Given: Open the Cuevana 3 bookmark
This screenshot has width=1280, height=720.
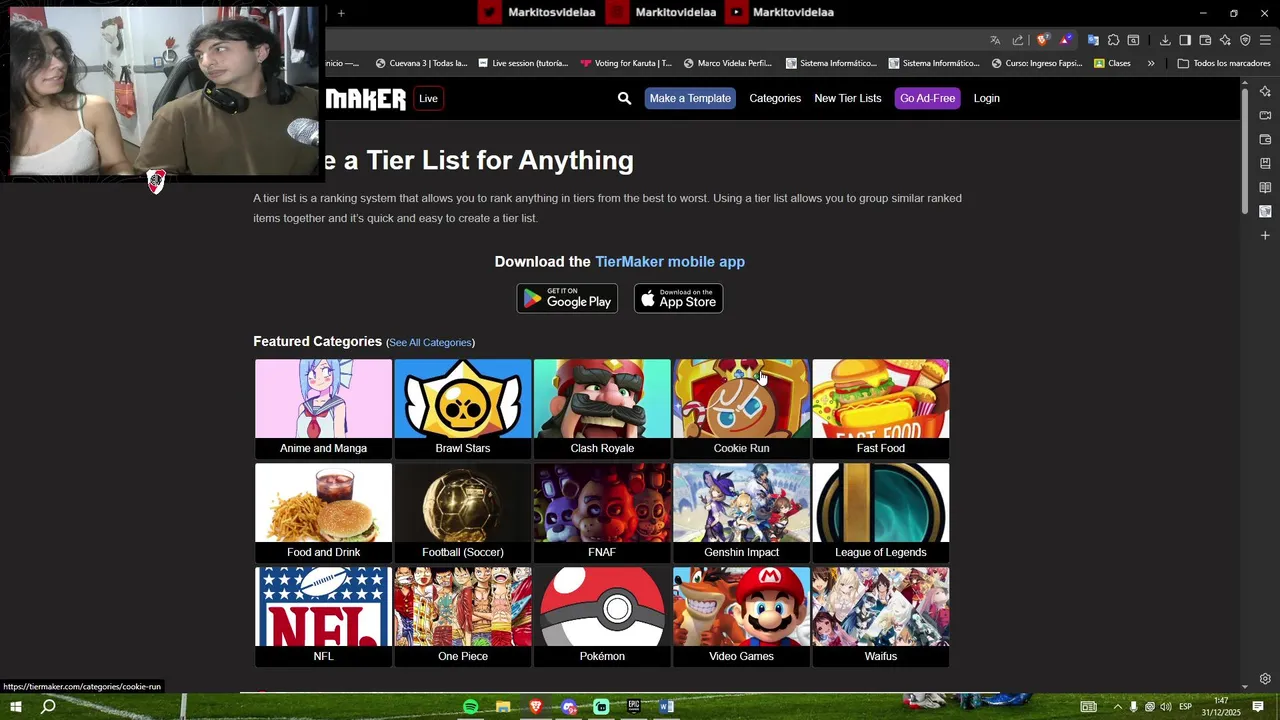Looking at the screenshot, I should click(x=421, y=63).
